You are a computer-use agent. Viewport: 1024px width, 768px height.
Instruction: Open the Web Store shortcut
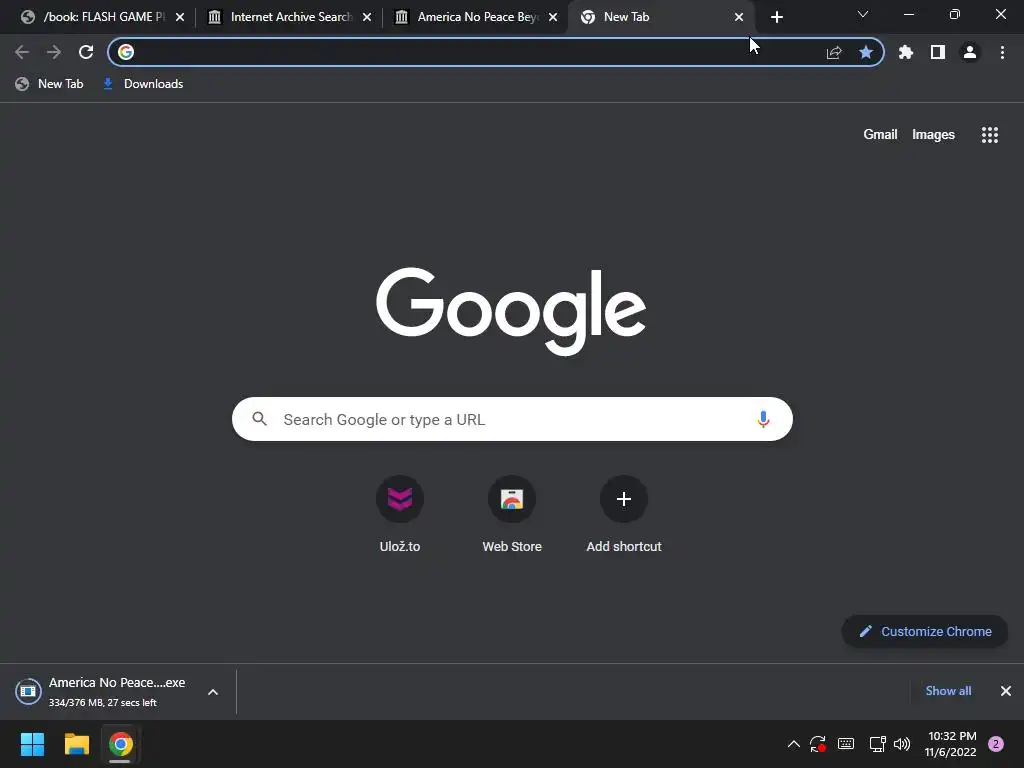click(x=512, y=515)
